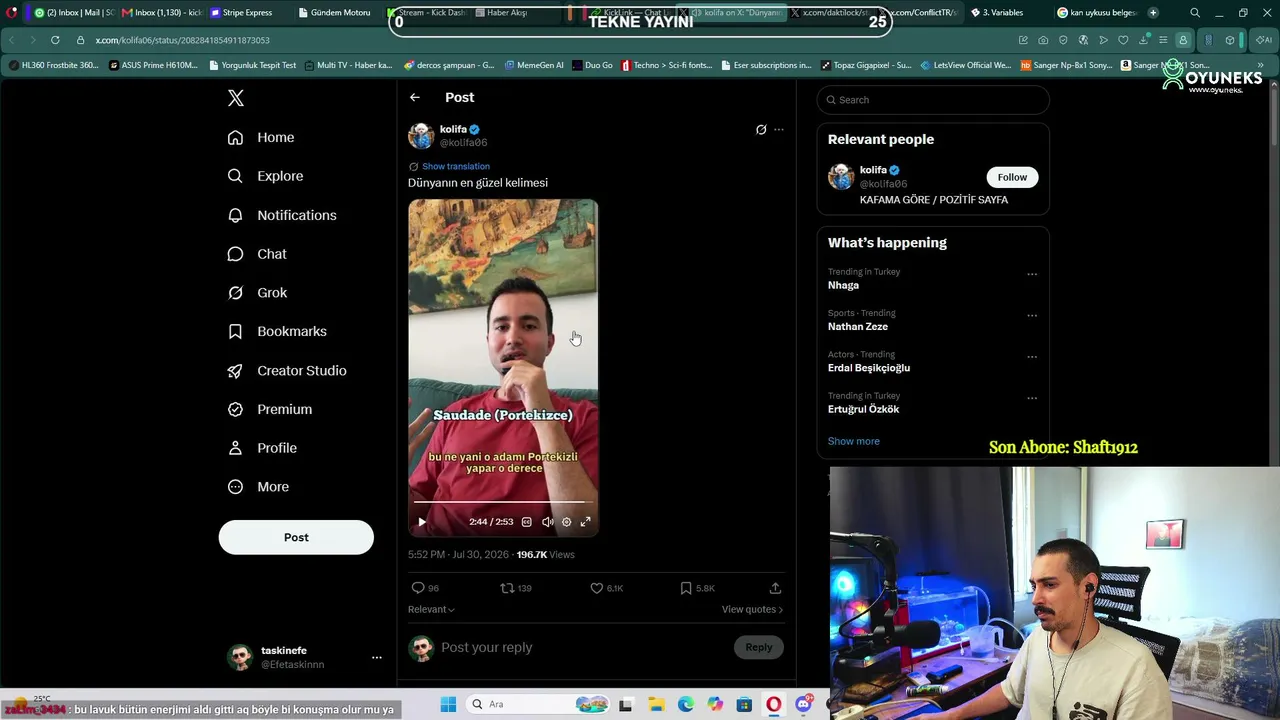Toggle video captions (CC)
Viewport: 1280px width, 720px height.
click(527, 522)
